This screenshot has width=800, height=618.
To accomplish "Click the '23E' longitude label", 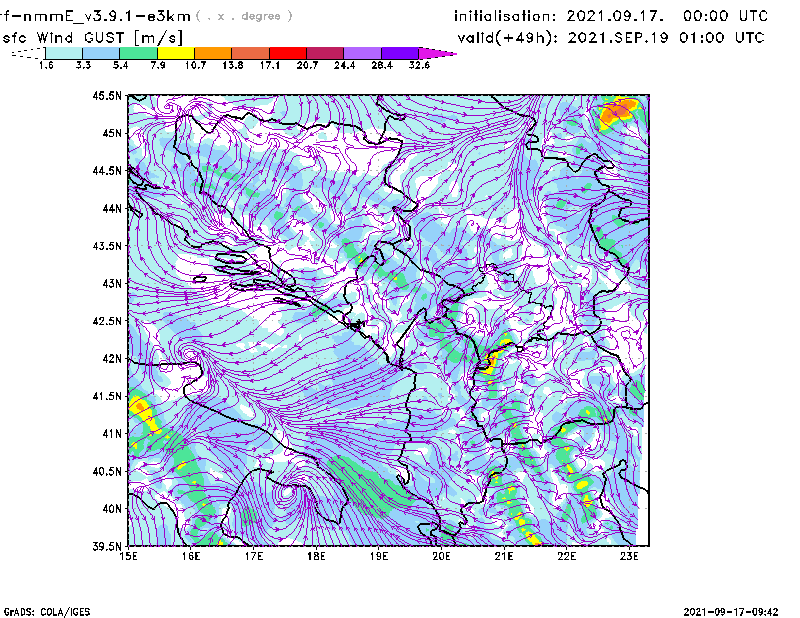I will 629,556.
